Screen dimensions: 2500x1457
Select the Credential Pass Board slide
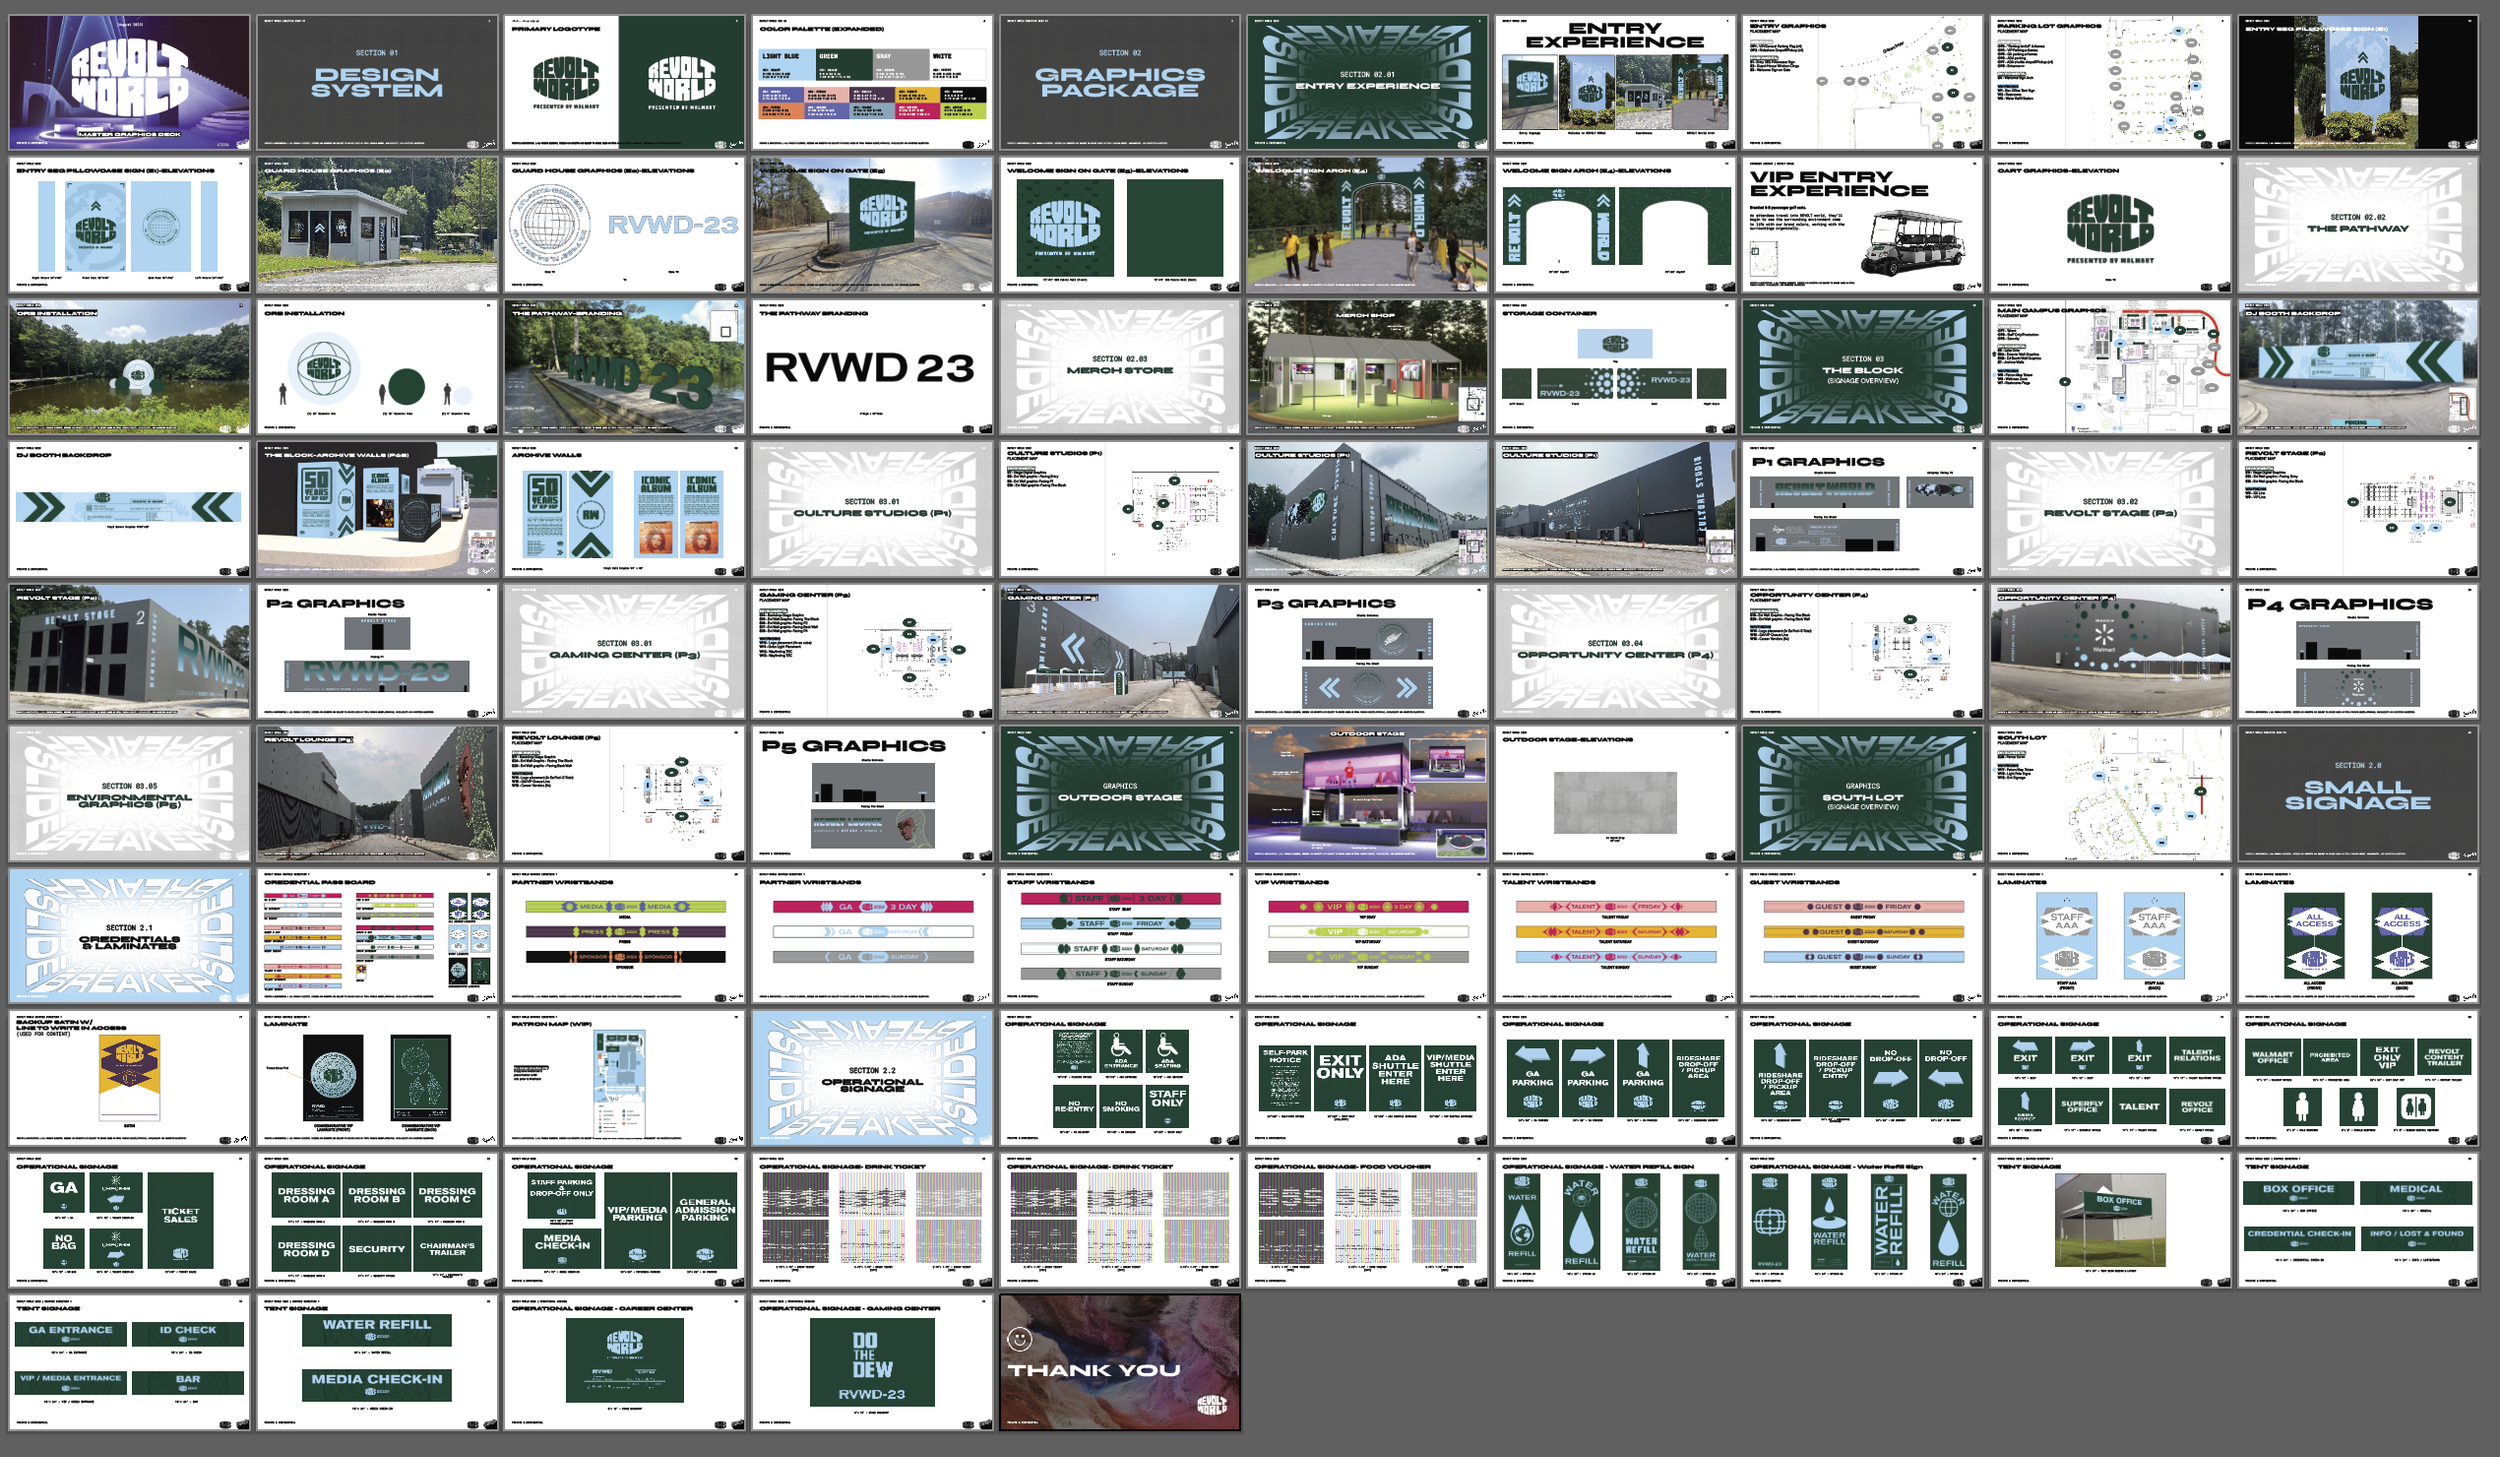pyautogui.click(x=377, y=936)
